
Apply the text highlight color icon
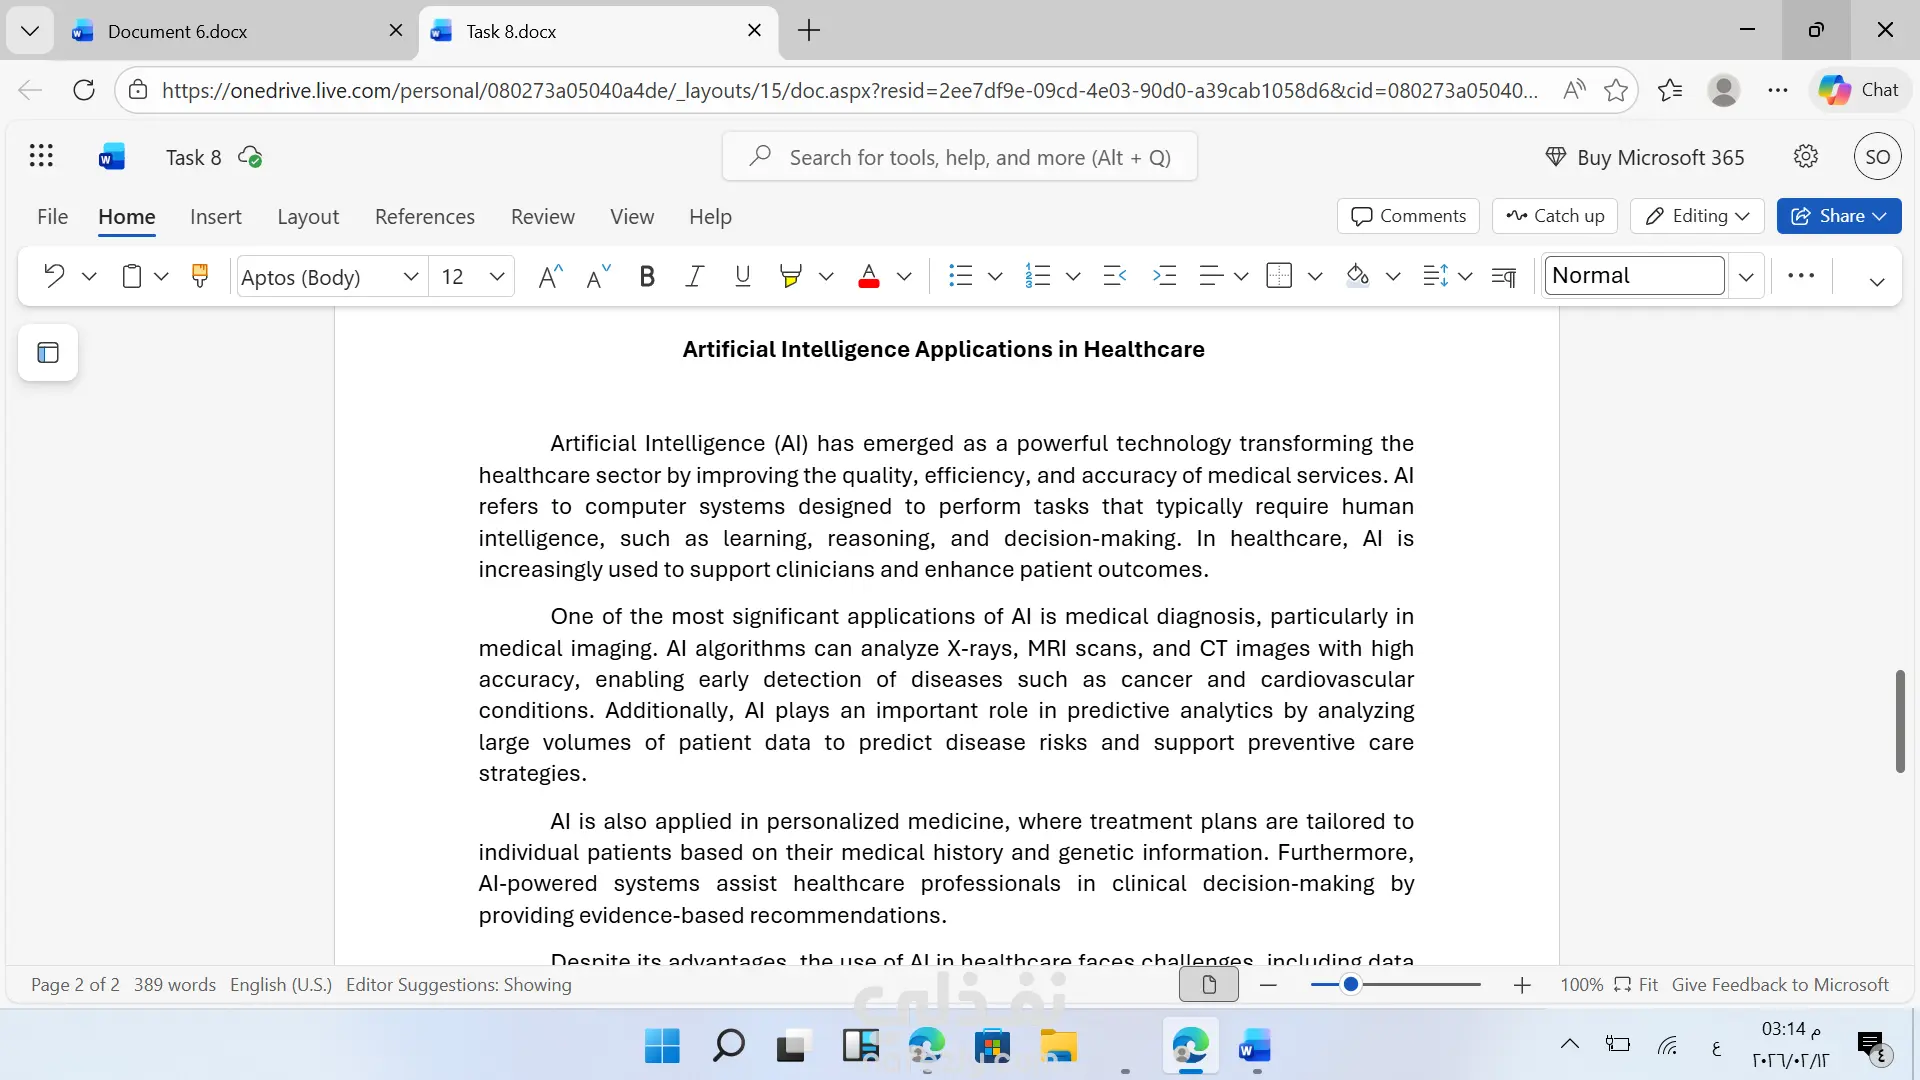tap(790, 276)
